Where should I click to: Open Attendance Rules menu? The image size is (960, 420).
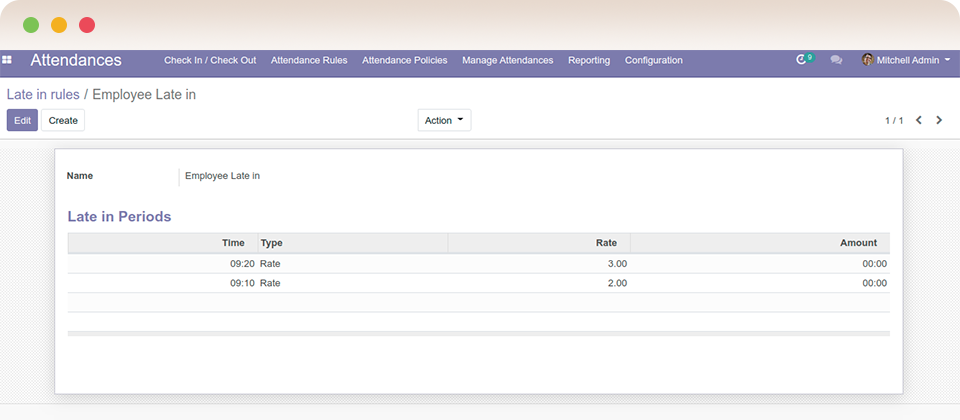point(309,60)
